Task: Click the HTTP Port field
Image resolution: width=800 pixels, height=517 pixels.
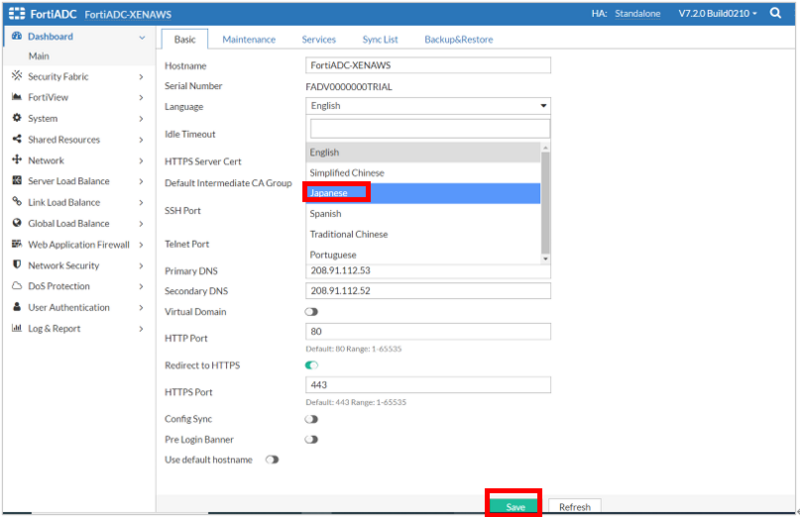Action: pyautogui.click(x=428, y=332)
